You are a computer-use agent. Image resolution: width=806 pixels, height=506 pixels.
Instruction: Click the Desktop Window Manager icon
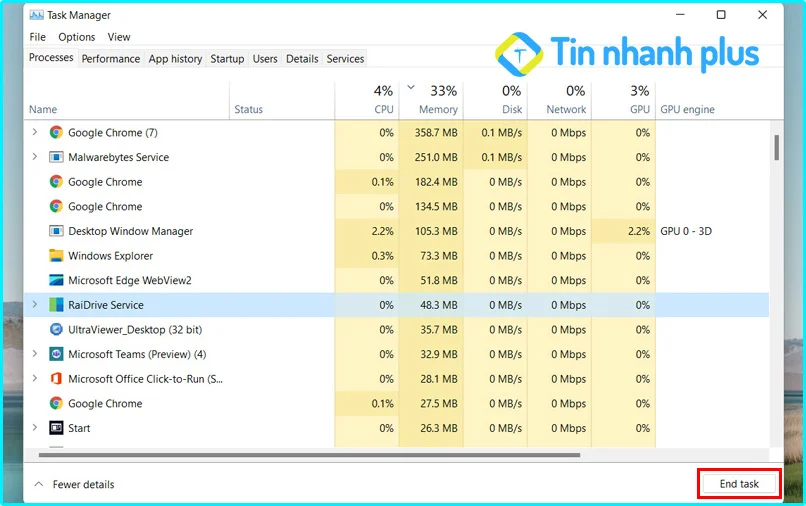click(56, 231)
